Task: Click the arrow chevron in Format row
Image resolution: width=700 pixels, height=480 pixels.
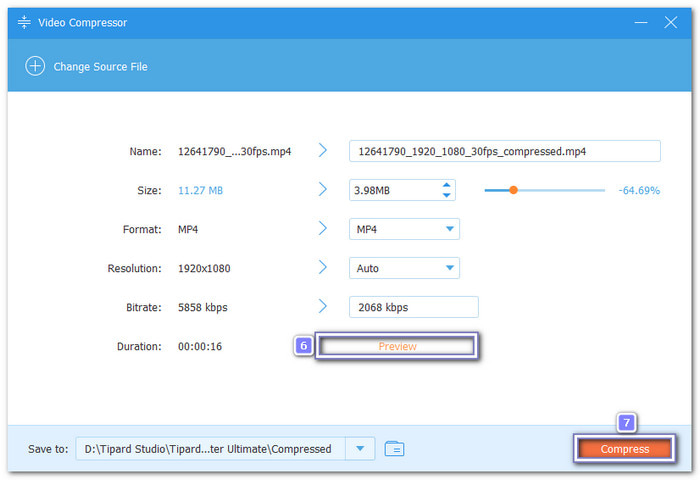Action: pos(322,228)
